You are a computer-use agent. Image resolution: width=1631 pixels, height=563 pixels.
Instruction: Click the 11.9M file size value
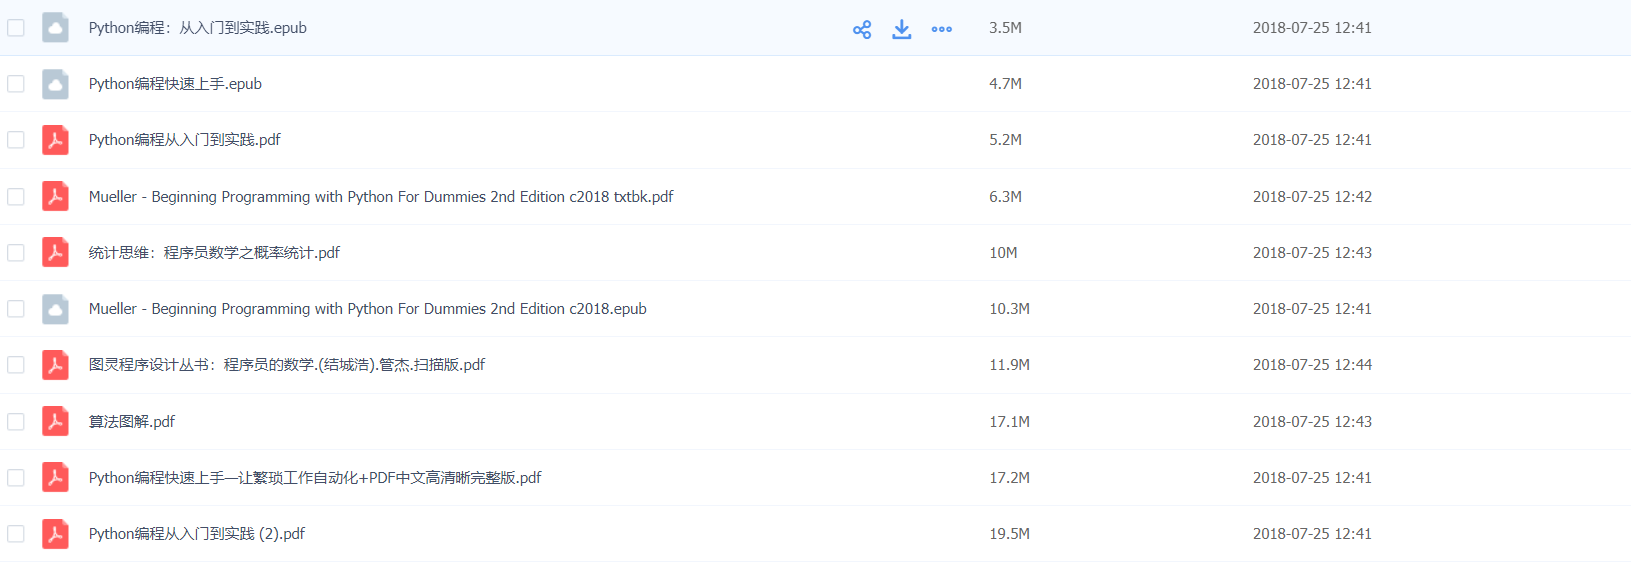point(1009,365)
